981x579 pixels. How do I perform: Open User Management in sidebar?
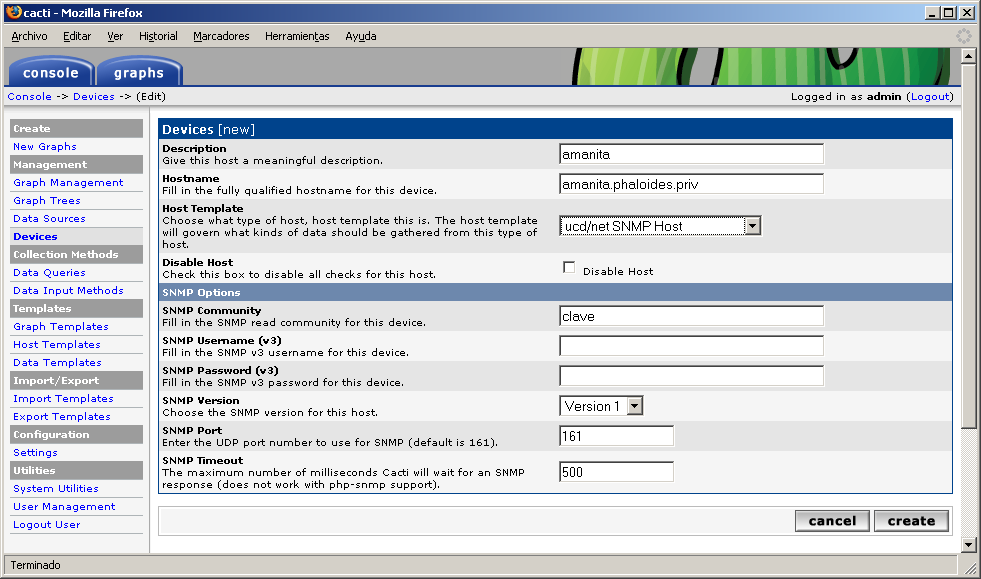tap(64, 506)
